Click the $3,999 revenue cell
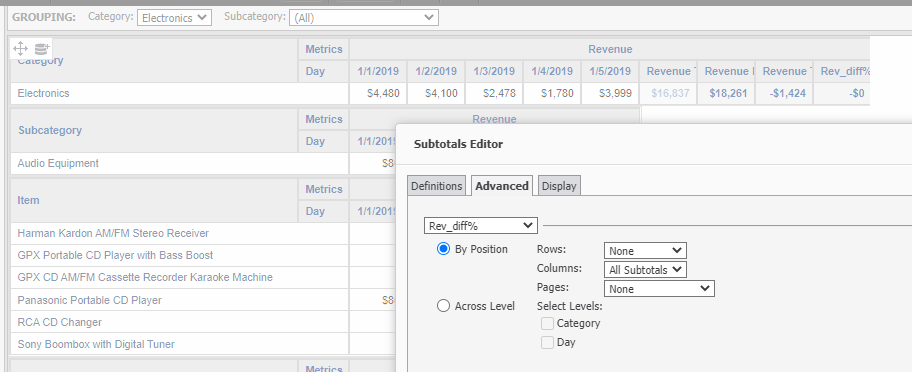The height and width of the screenshot is (372, 912). coord(610,94)
